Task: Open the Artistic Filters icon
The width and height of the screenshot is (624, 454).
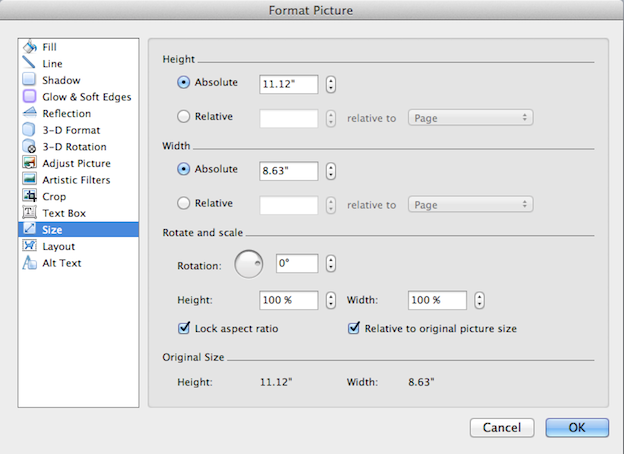Action: 30,180
